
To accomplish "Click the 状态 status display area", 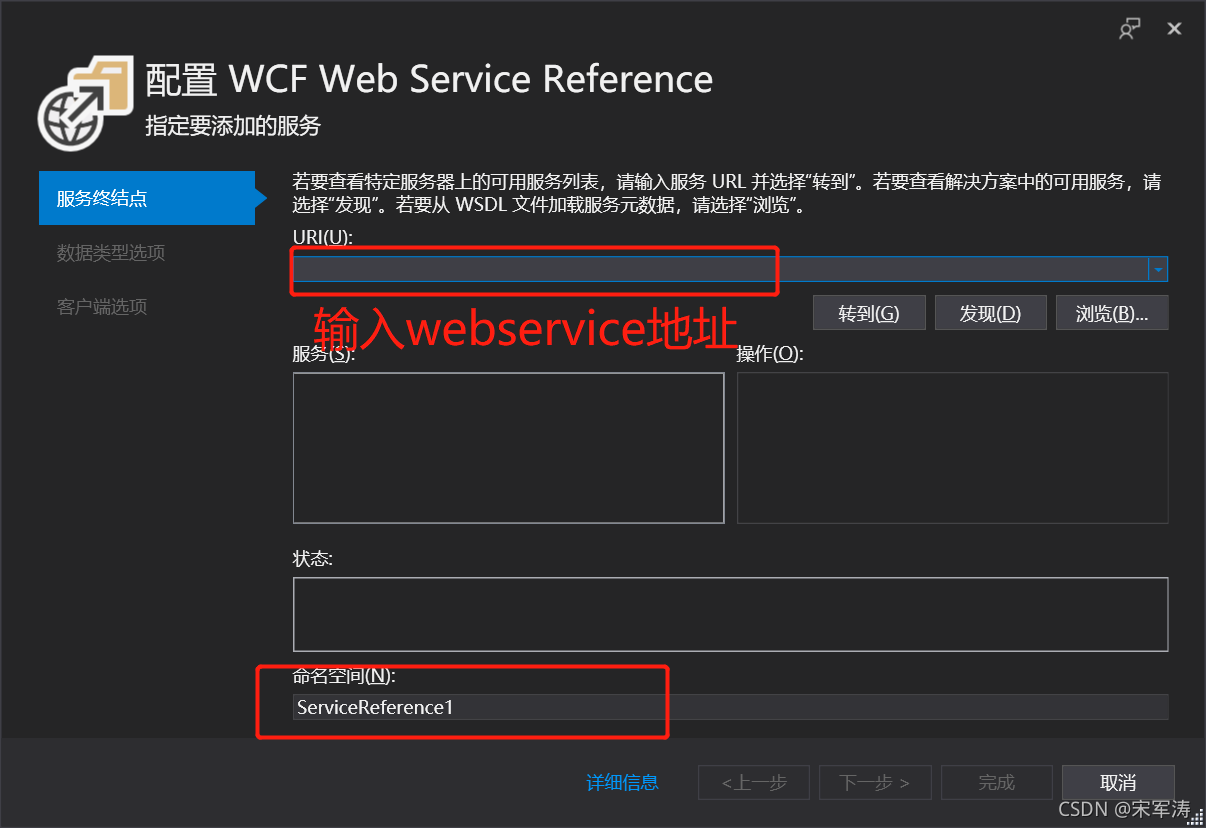I will click(730, 615).
